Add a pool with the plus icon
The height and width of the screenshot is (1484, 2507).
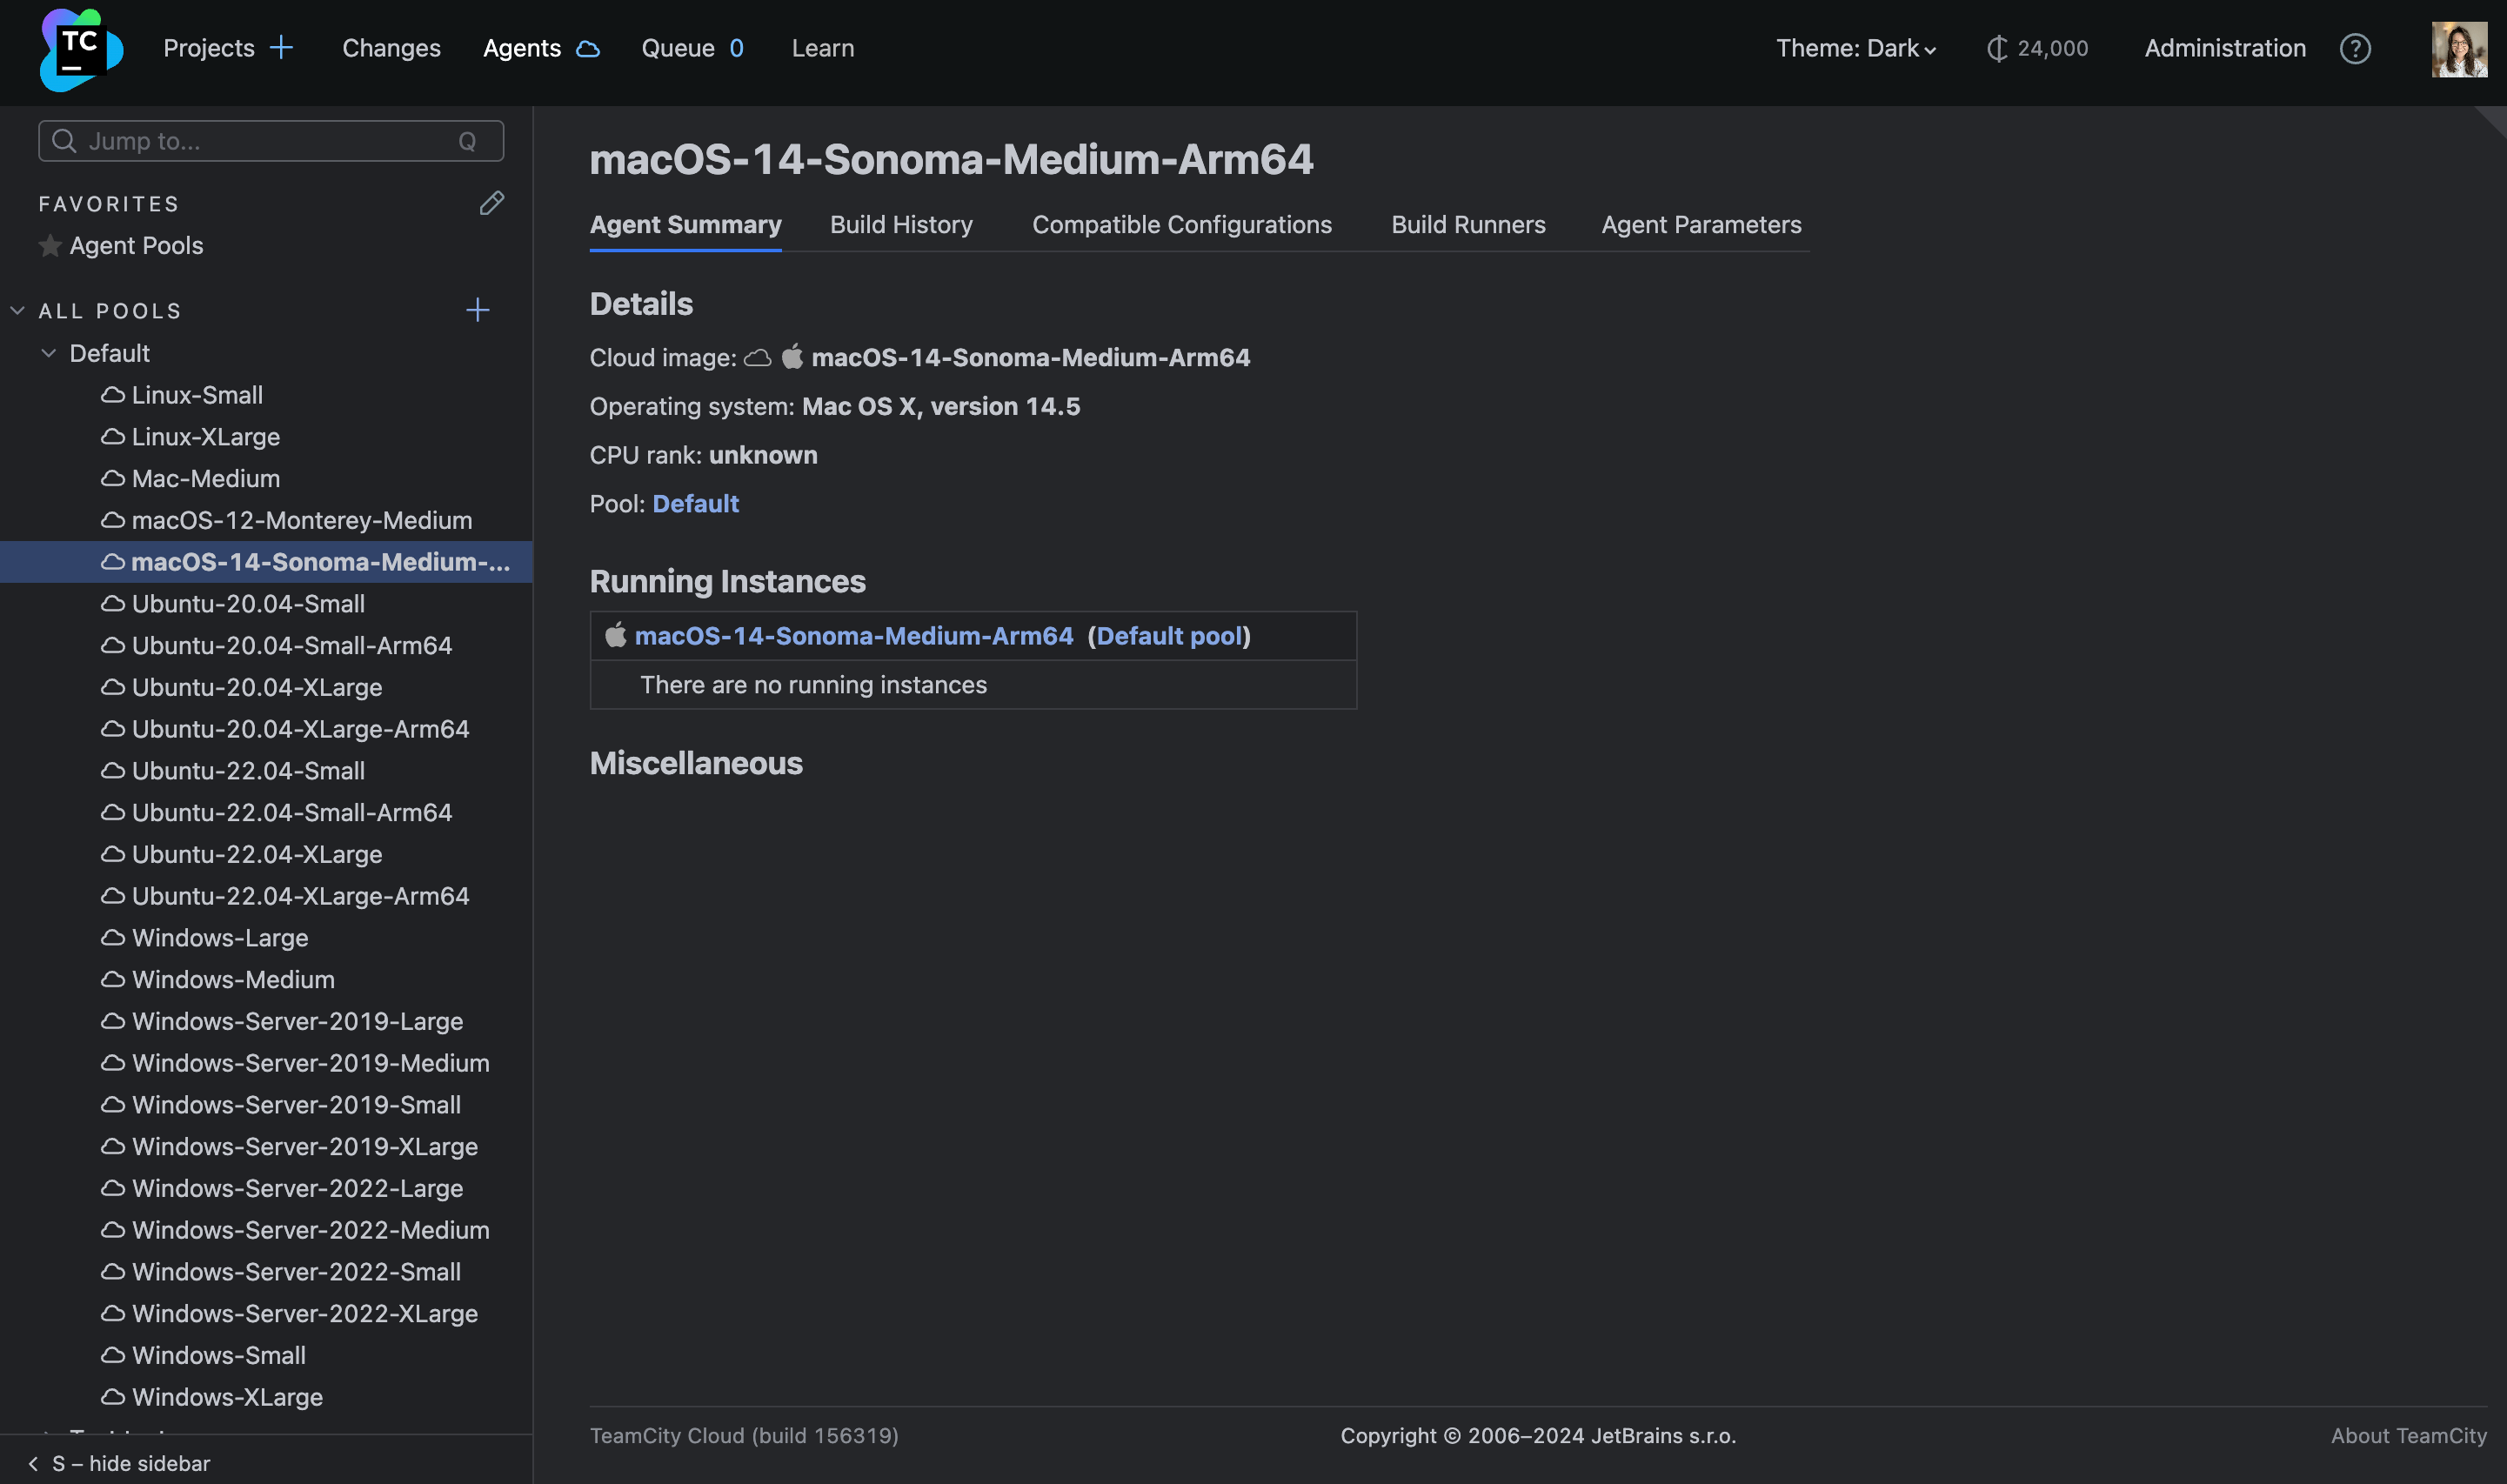478,310
